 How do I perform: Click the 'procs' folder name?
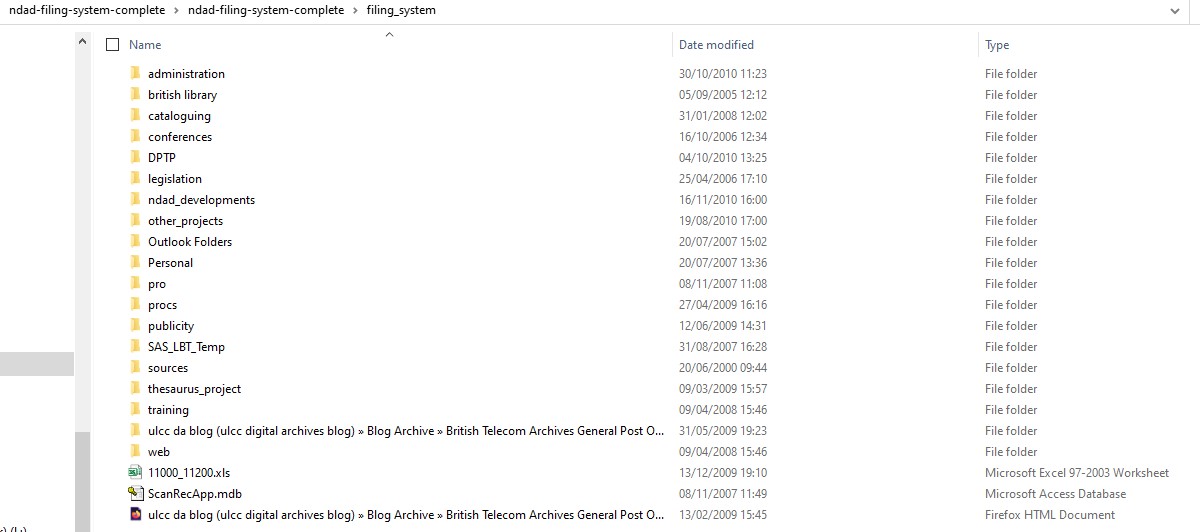click(162, 304)
